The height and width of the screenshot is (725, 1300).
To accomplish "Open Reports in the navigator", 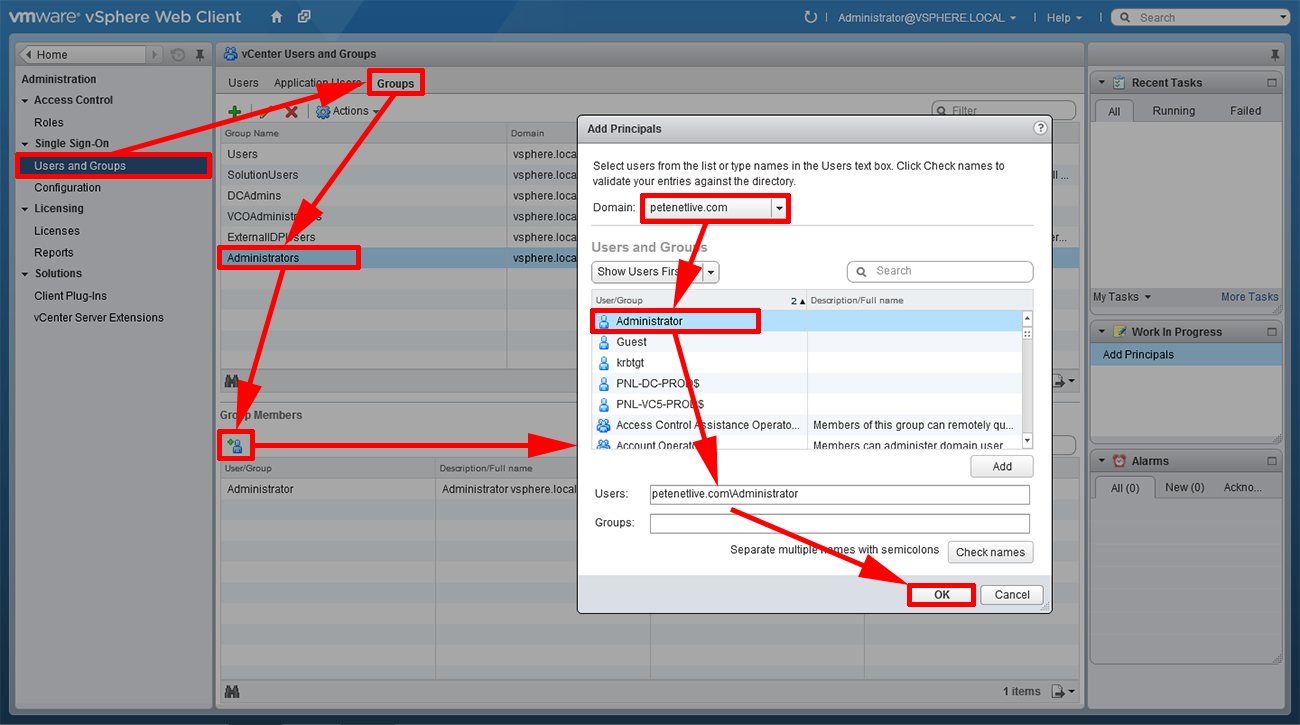I will 54,253.
